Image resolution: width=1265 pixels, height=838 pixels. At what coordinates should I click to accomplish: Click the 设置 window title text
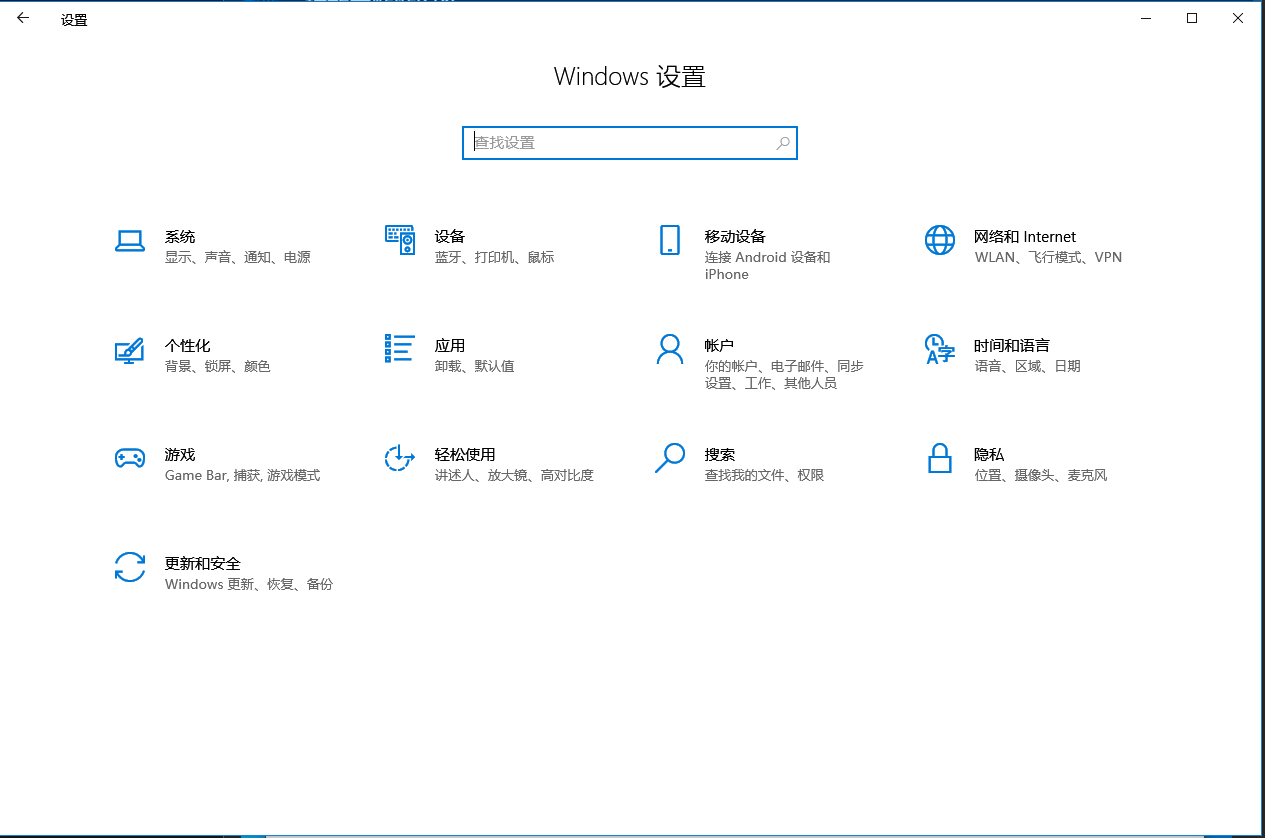click(74, 20)
